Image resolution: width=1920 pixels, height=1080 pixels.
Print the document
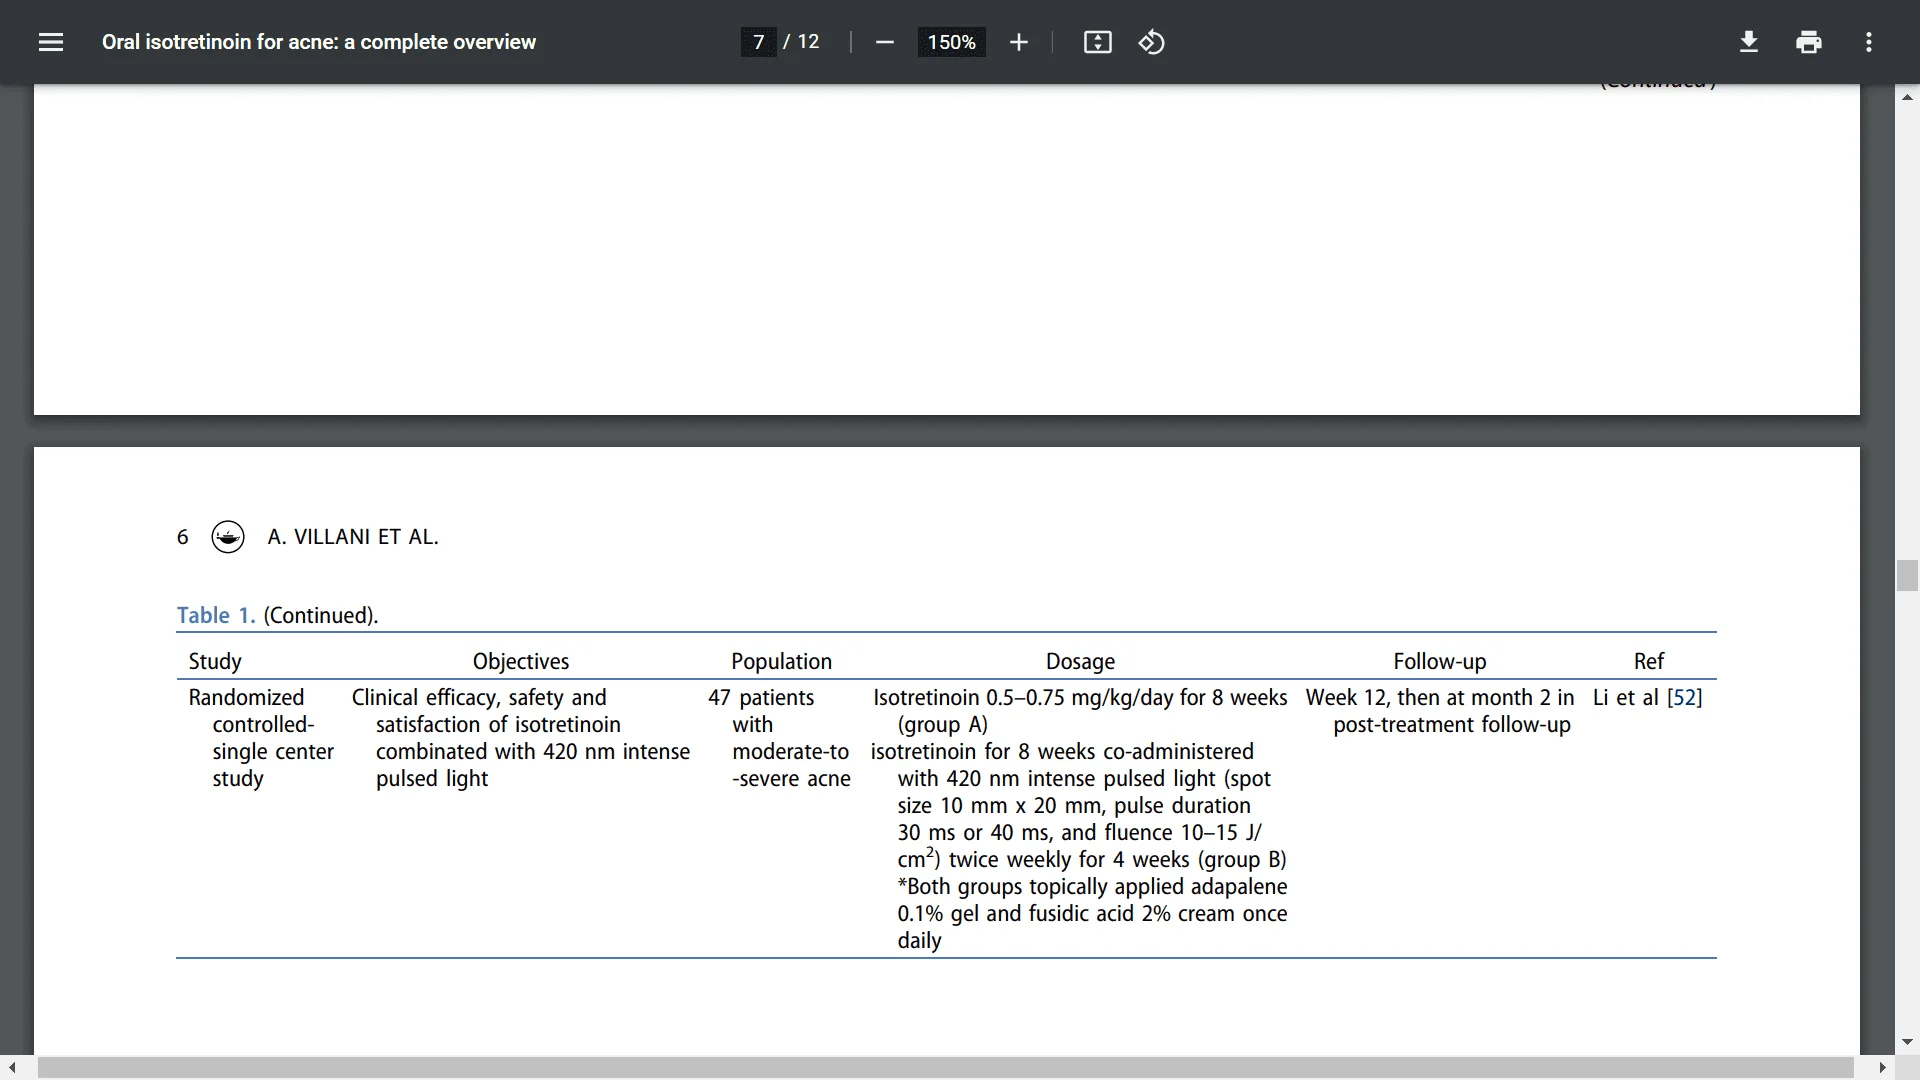[x=1809, y=42]
